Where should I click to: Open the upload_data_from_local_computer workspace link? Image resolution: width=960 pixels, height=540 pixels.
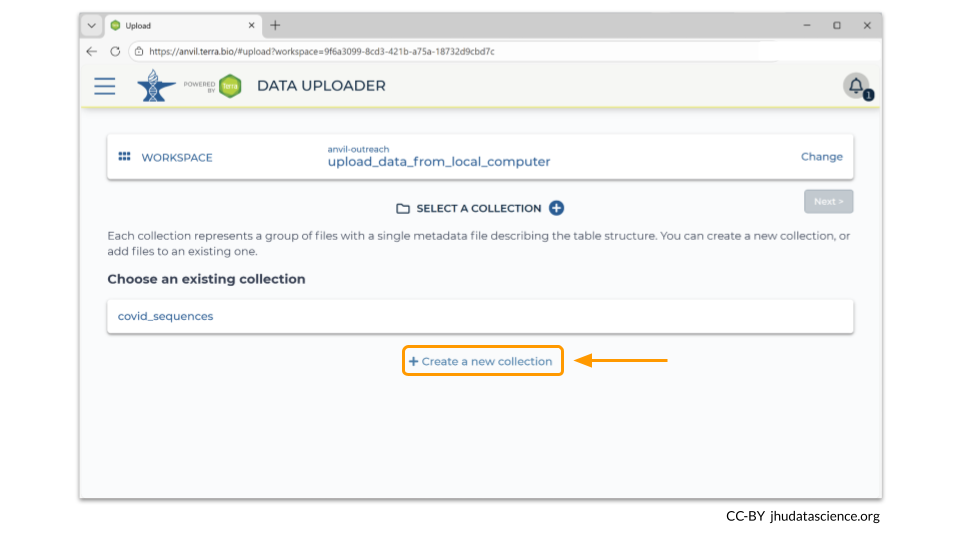pos(438,162)
